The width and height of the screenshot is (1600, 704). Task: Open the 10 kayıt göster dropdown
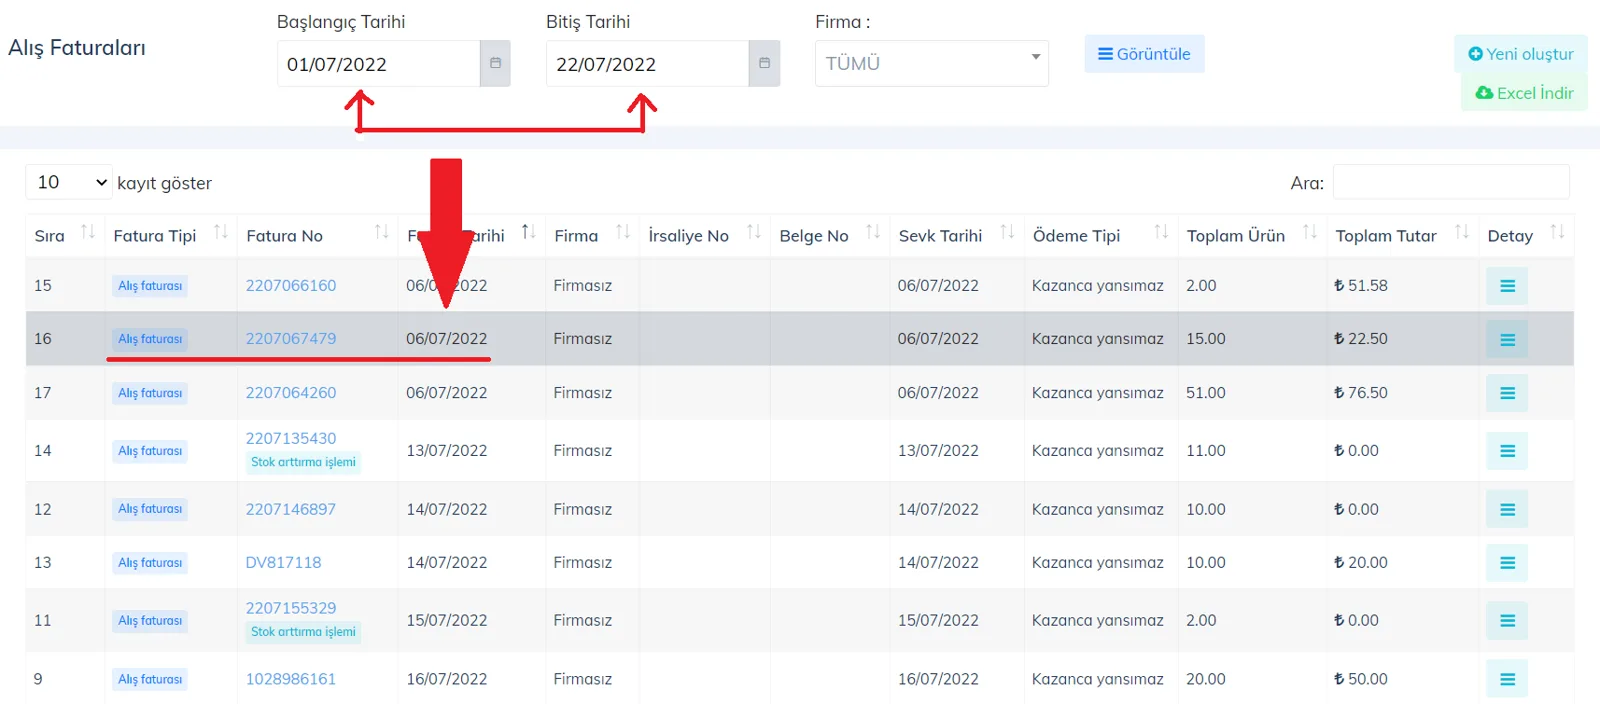tap(69, 182)
